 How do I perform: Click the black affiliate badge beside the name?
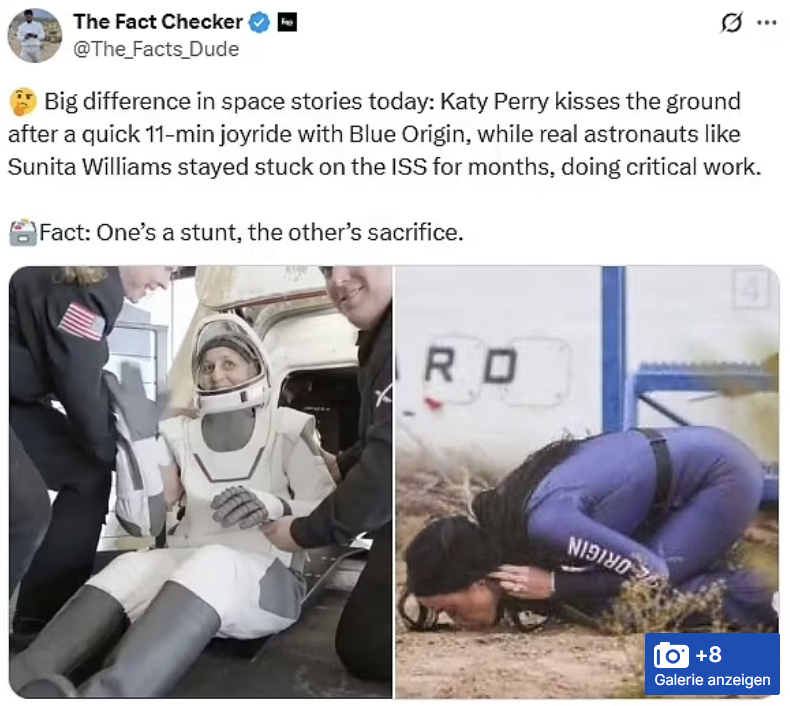coord(287,23)
